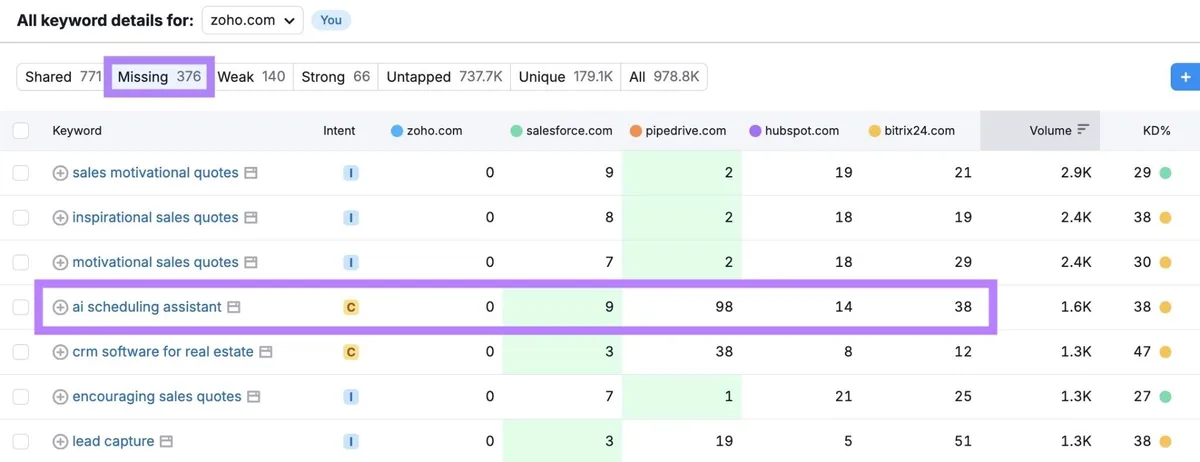This screenshot has width=1200, height=462.
Task: Click the Intent column header
Action: [339, 130]
